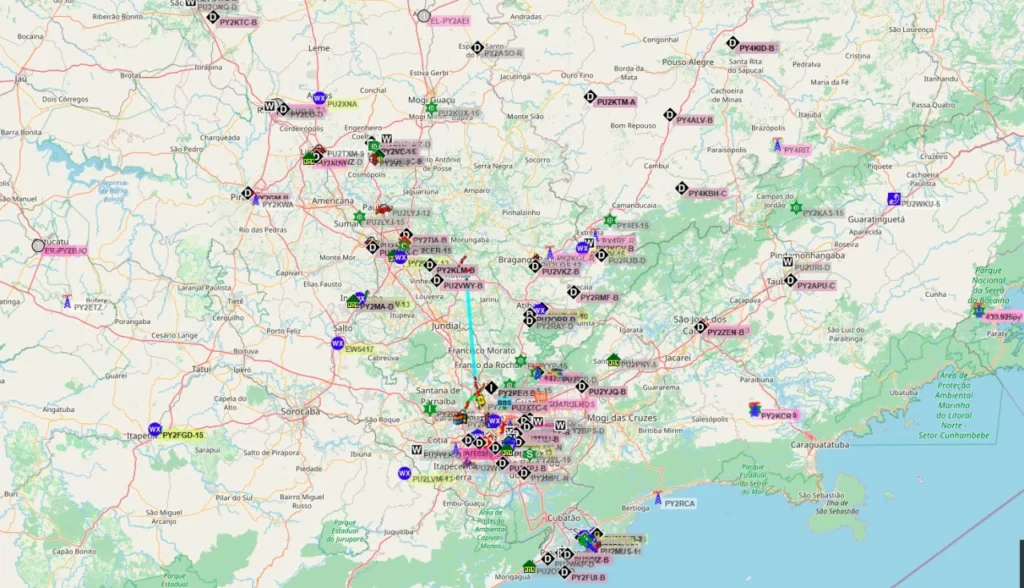Click the PU2KTM-A callsign label
Viewport: 1024px width, 588px height.
[x=616, y=102]
